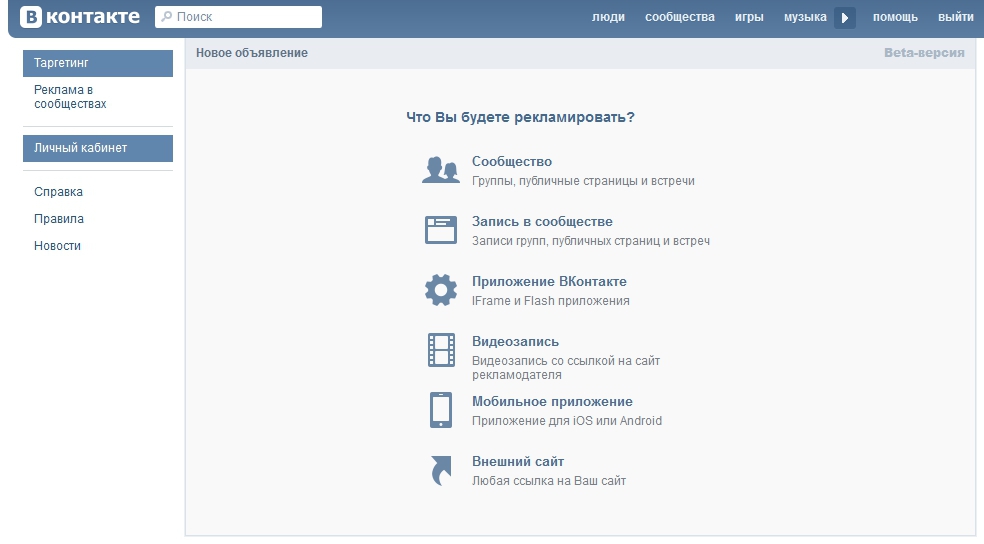Click the two-people Community icon
This screenshot has height=544, width=984.
(441, 171)
